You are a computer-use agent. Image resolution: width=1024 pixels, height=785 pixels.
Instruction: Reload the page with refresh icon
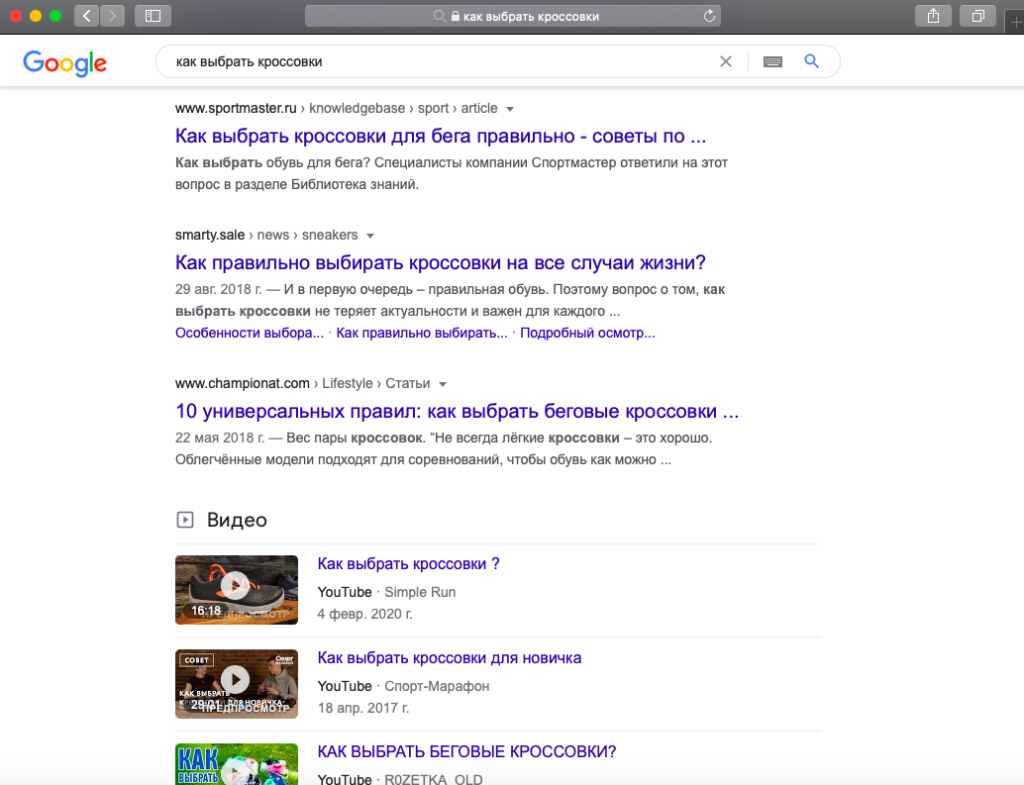(709, 16)
